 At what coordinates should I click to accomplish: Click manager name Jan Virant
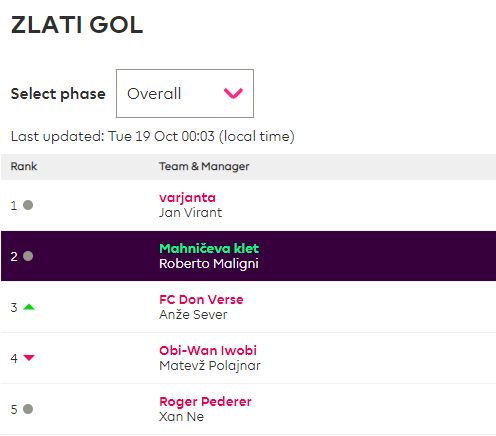pos(190,213)
